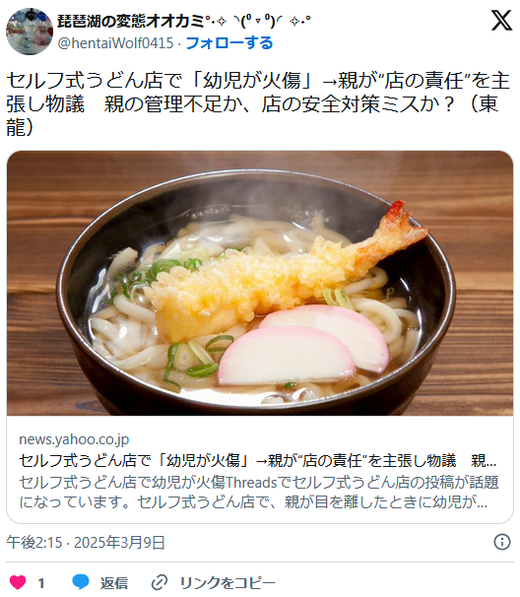This screenshot has width=520, height=597.
Task: Click the card description mentioning Threads
Action: coord(259,492)
